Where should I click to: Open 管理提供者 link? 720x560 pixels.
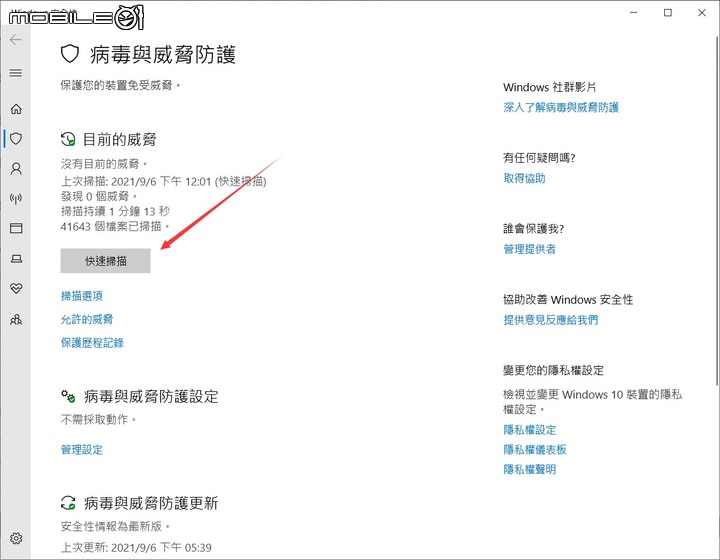(x=529, y=249)
